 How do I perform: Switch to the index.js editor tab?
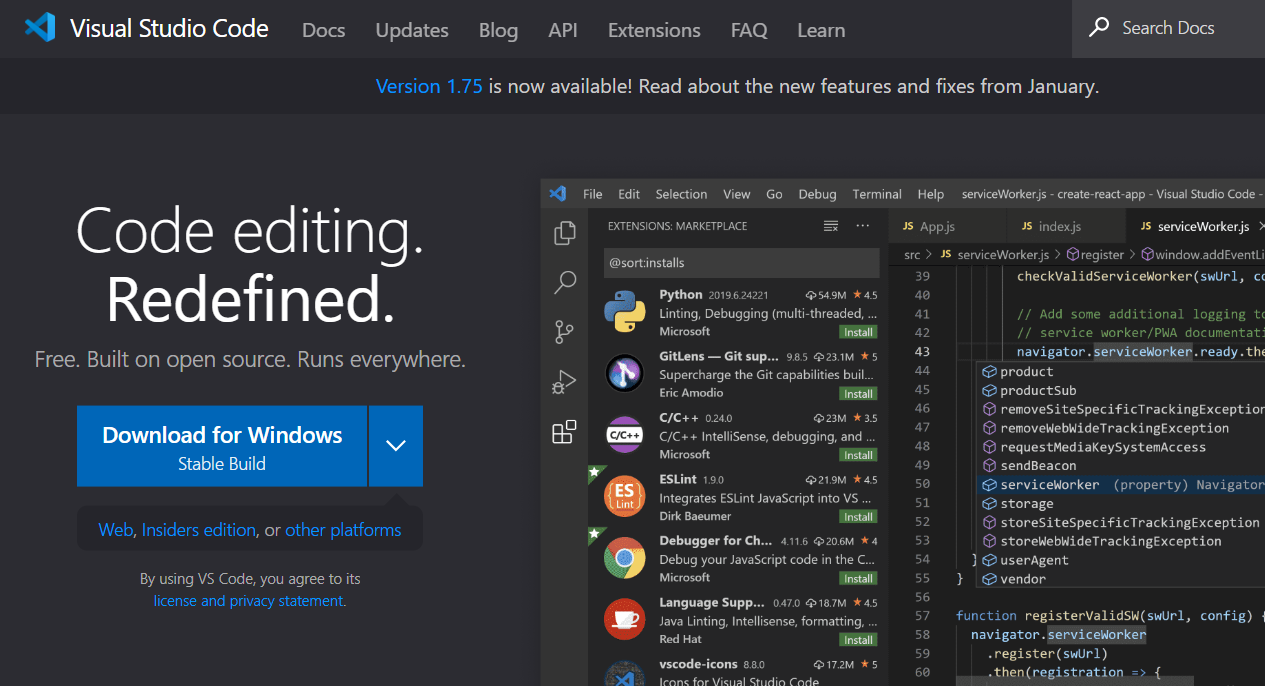(1066, 226)
